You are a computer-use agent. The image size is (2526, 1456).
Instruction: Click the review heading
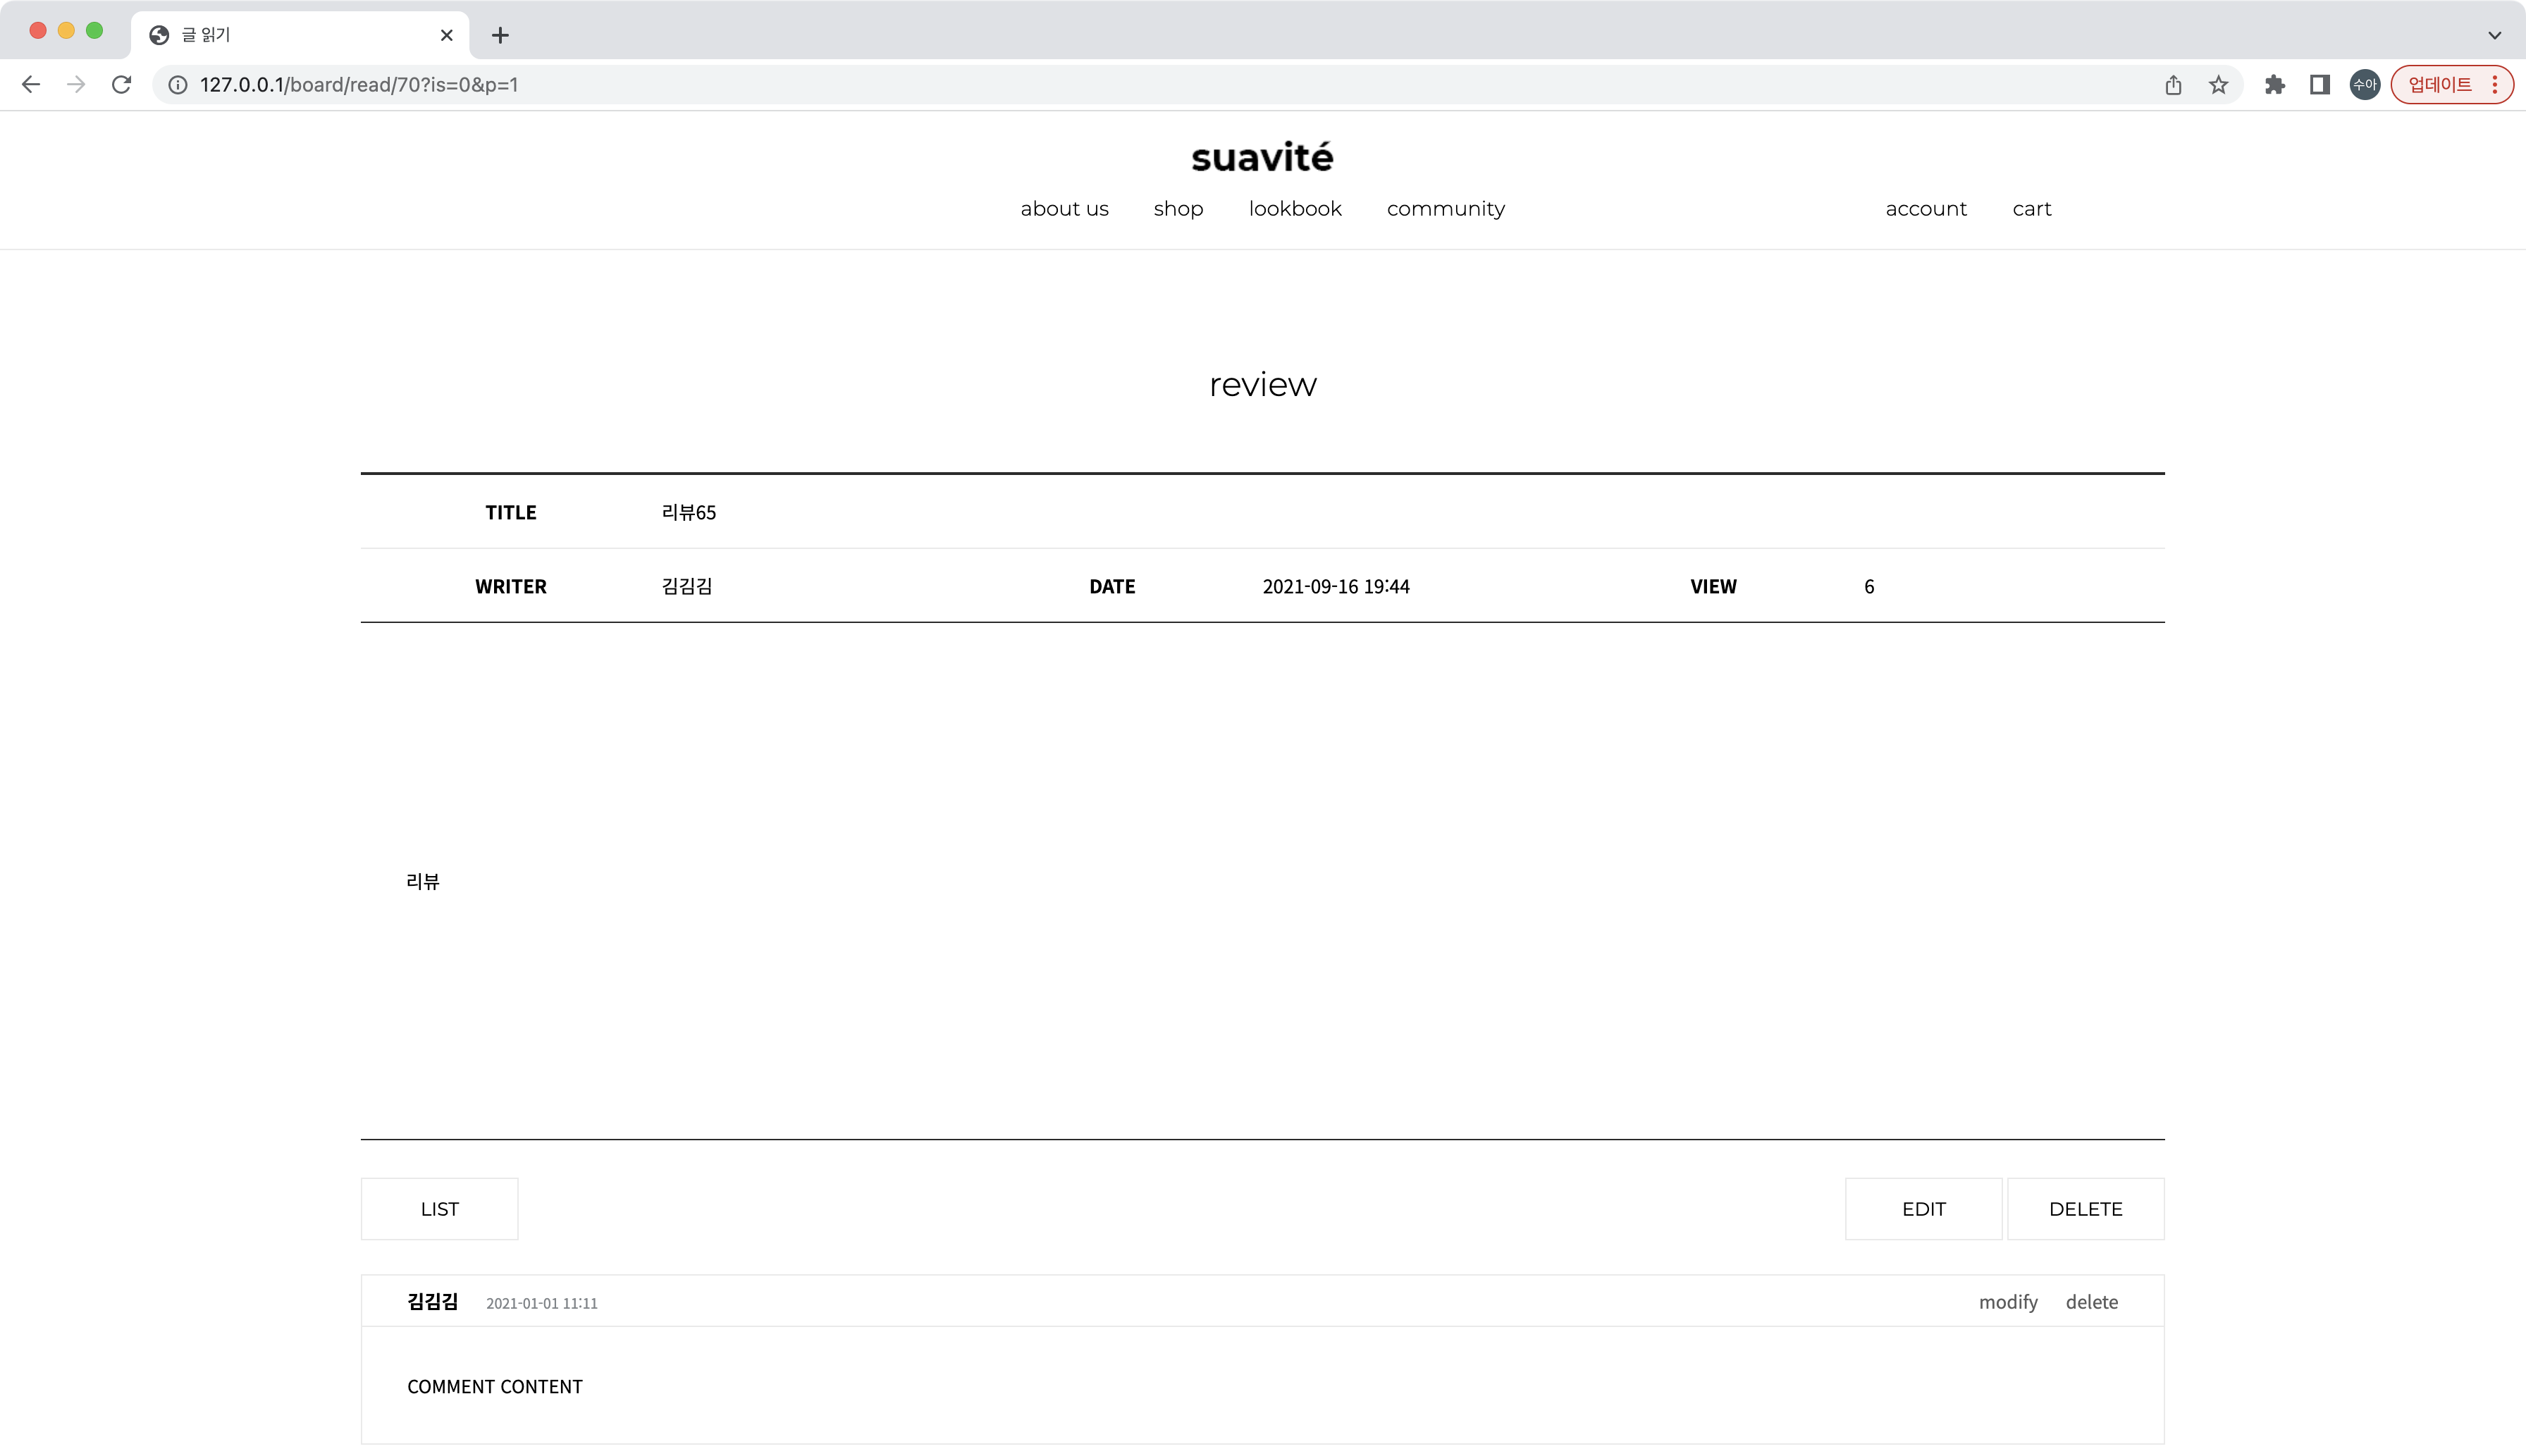(1262, 385)
